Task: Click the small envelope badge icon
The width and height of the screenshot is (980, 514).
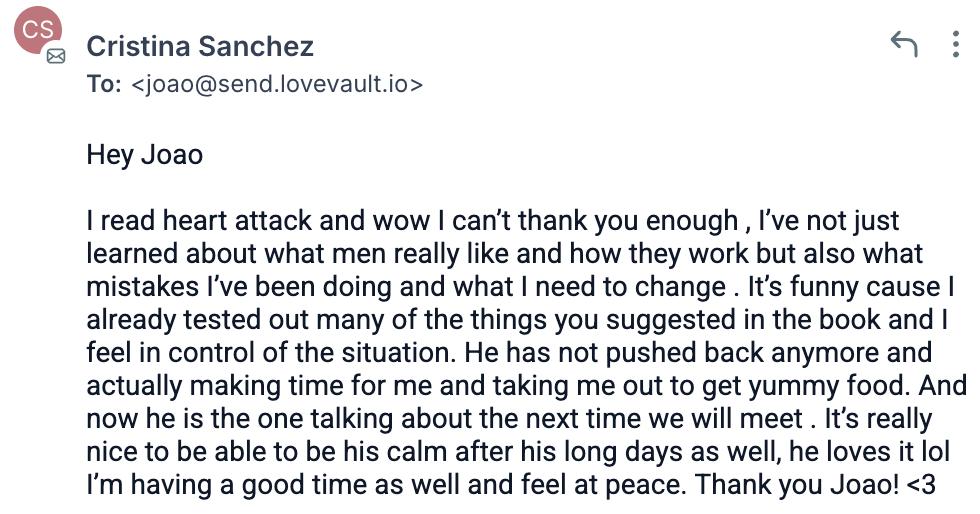Action: coord(56,56)
